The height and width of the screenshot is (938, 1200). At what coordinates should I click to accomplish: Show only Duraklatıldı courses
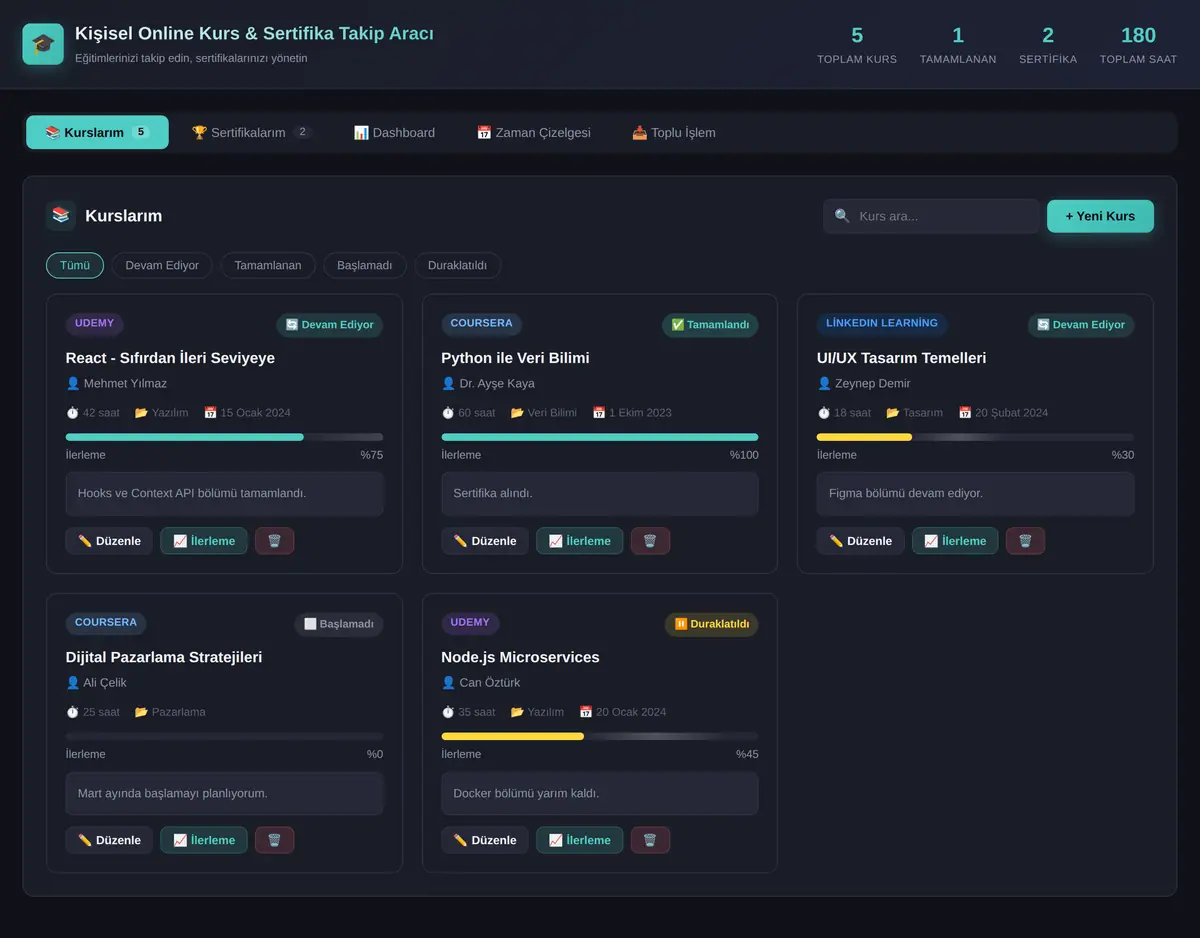pos(457,265)
